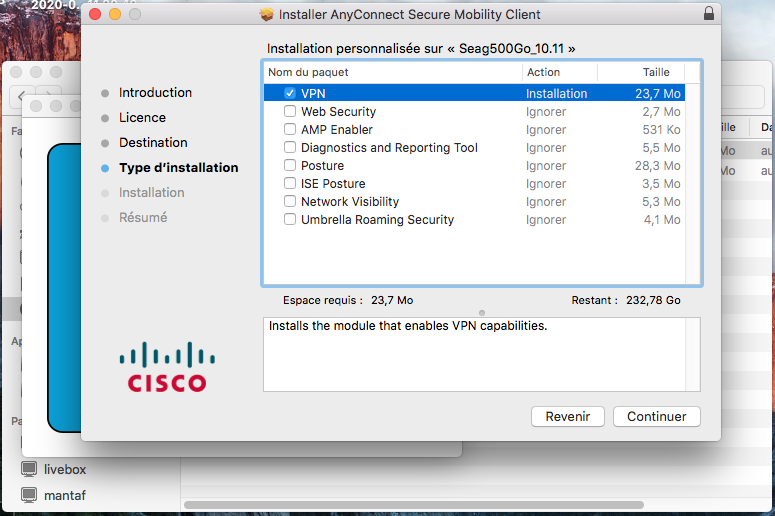
Task: Click the Revenir button
Action: pyautogui.click(x=567, y=417)
